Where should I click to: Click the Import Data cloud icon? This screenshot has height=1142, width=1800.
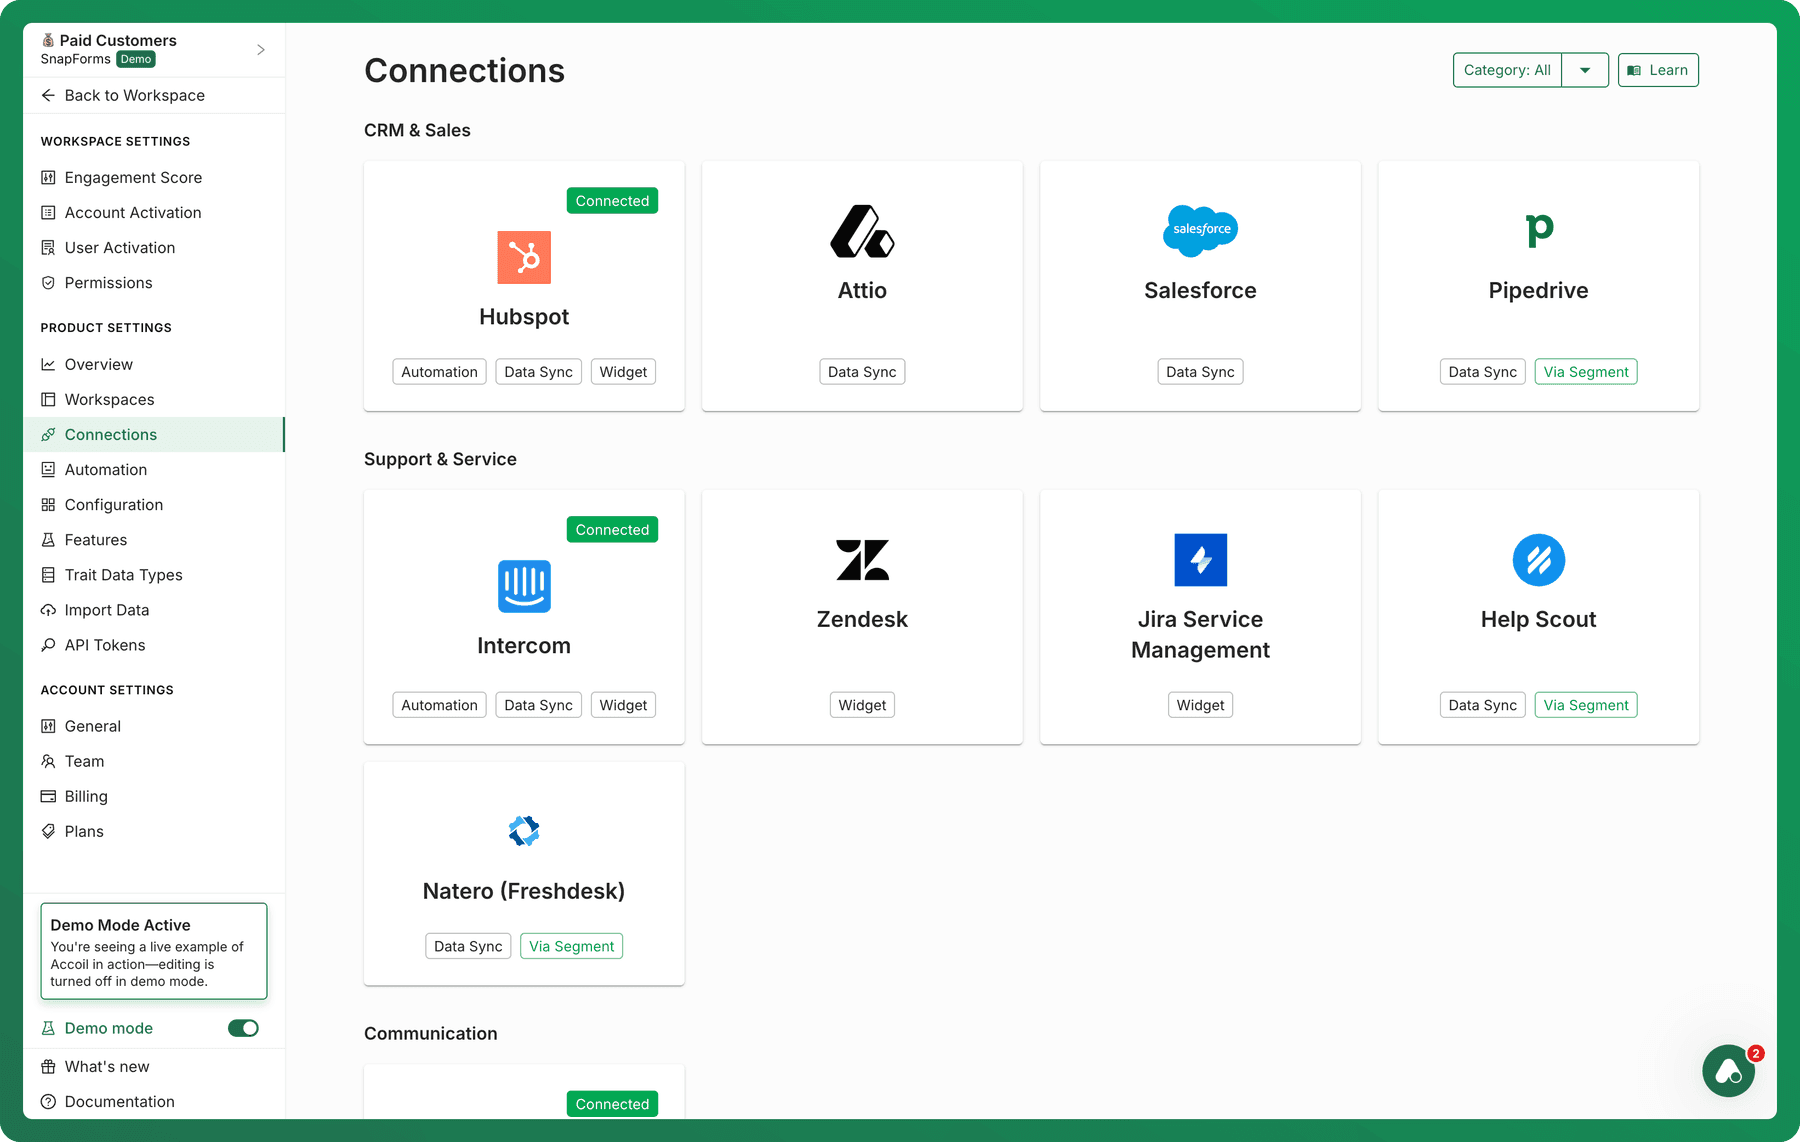[48, 610]
